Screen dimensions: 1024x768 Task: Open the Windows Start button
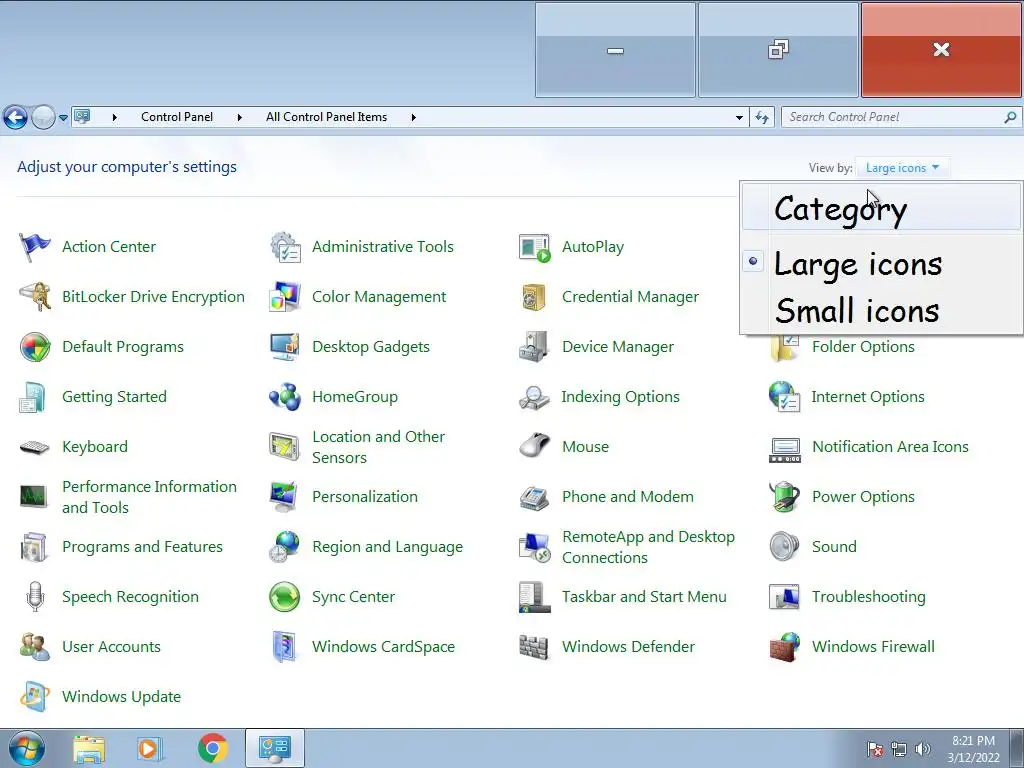click(x=27, y=748)
